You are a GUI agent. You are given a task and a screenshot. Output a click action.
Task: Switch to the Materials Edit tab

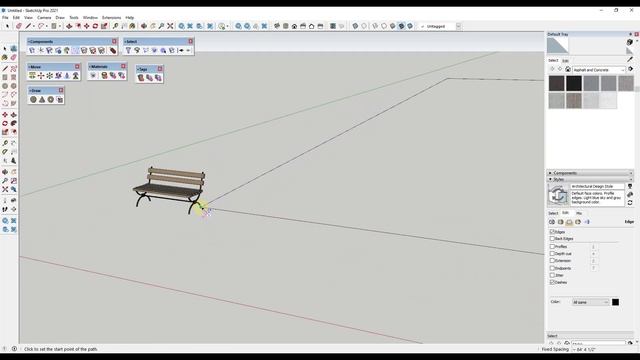click(565, 60)
